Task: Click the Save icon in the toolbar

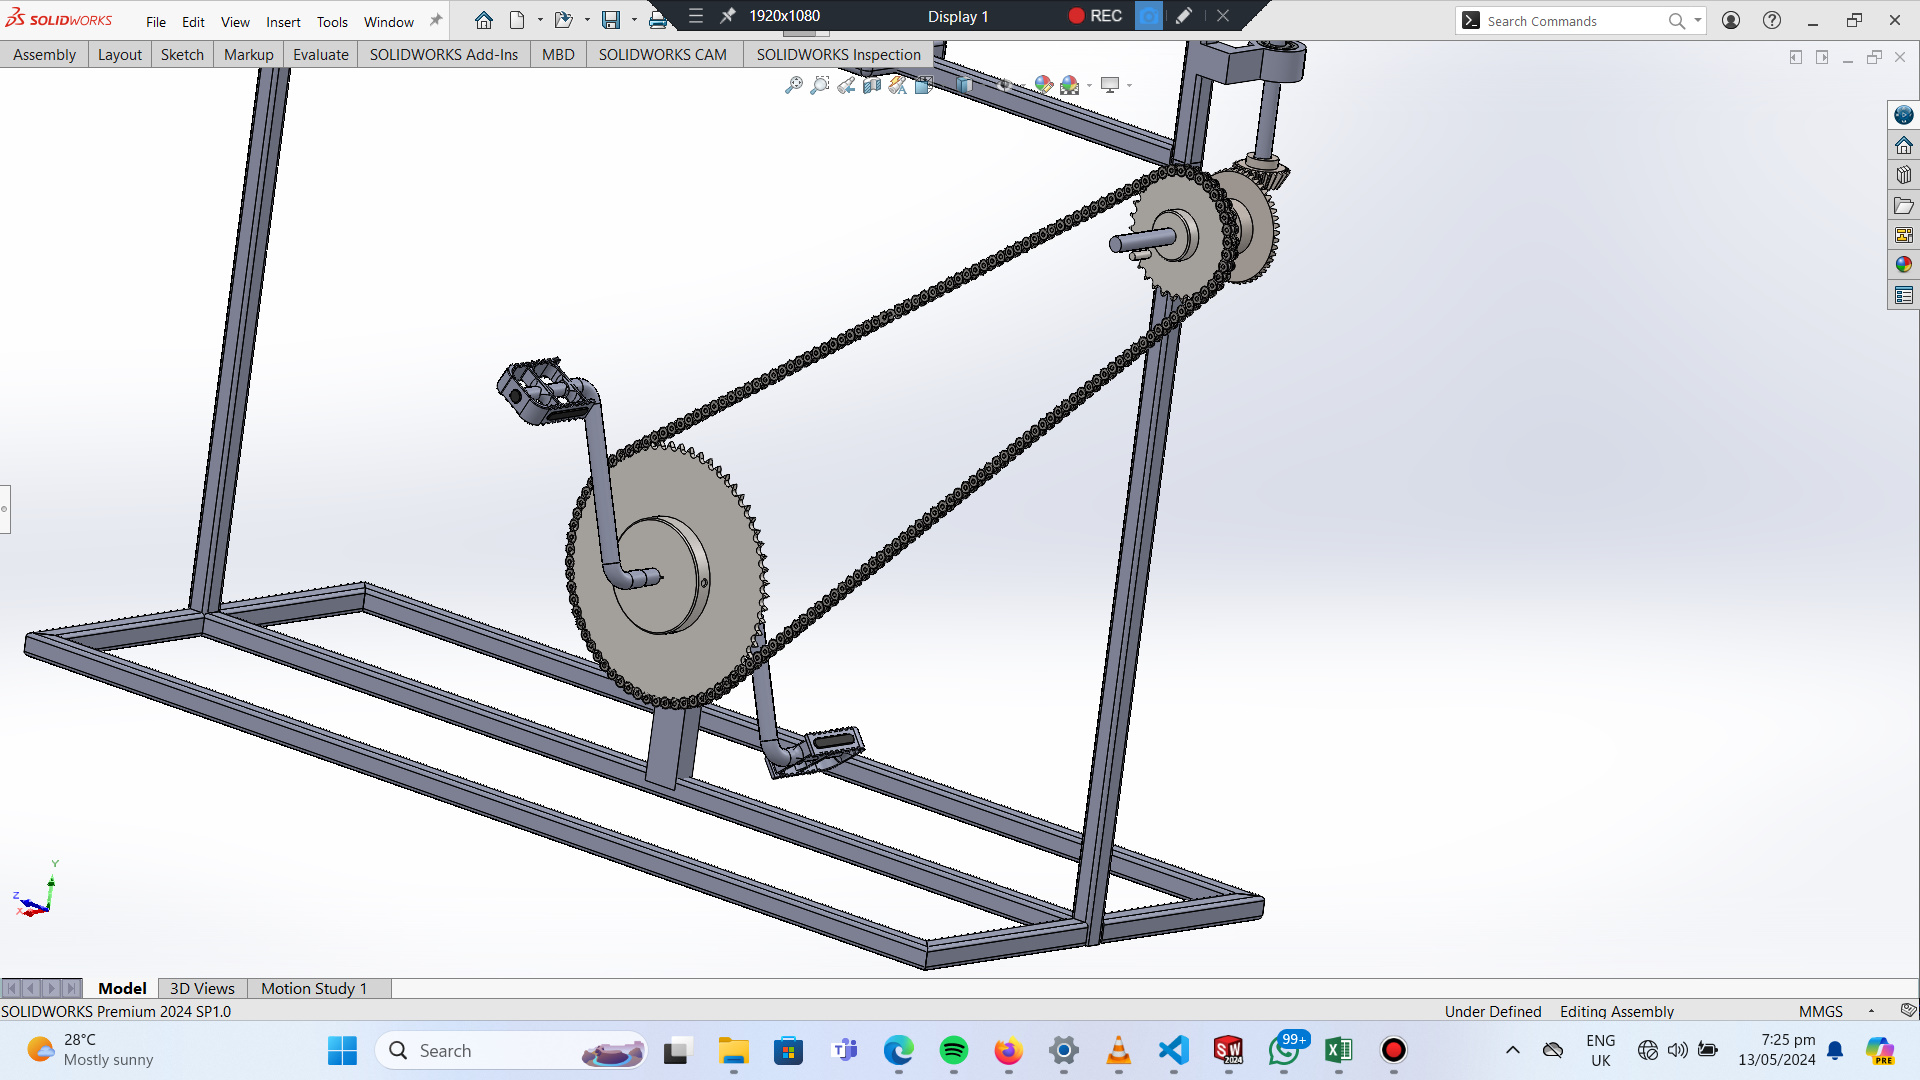Action: coord(611,20)
